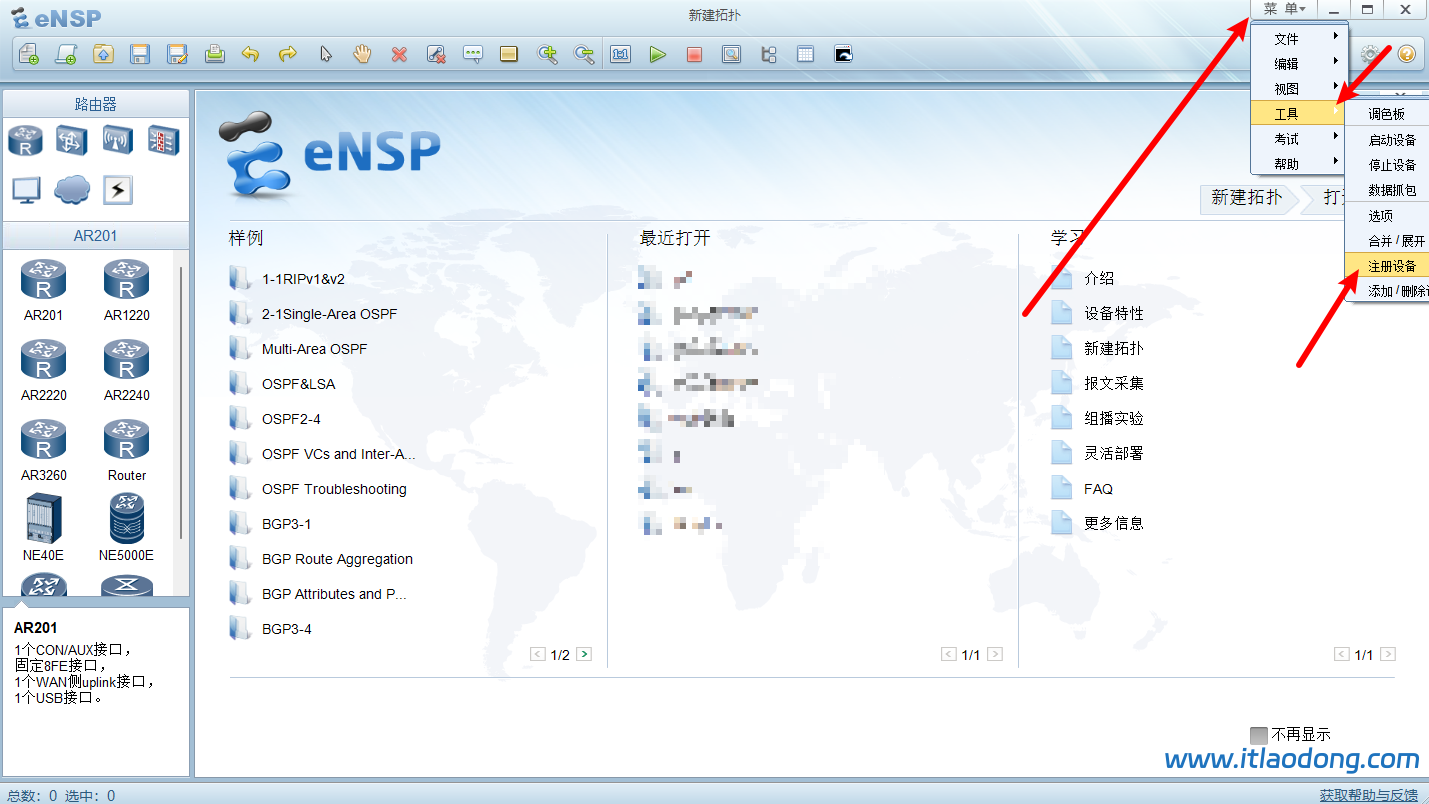Open the 菜单 dropdown menu
Screen dimensions: 1429x804
pyautogui.click(x=1283, y=9)
